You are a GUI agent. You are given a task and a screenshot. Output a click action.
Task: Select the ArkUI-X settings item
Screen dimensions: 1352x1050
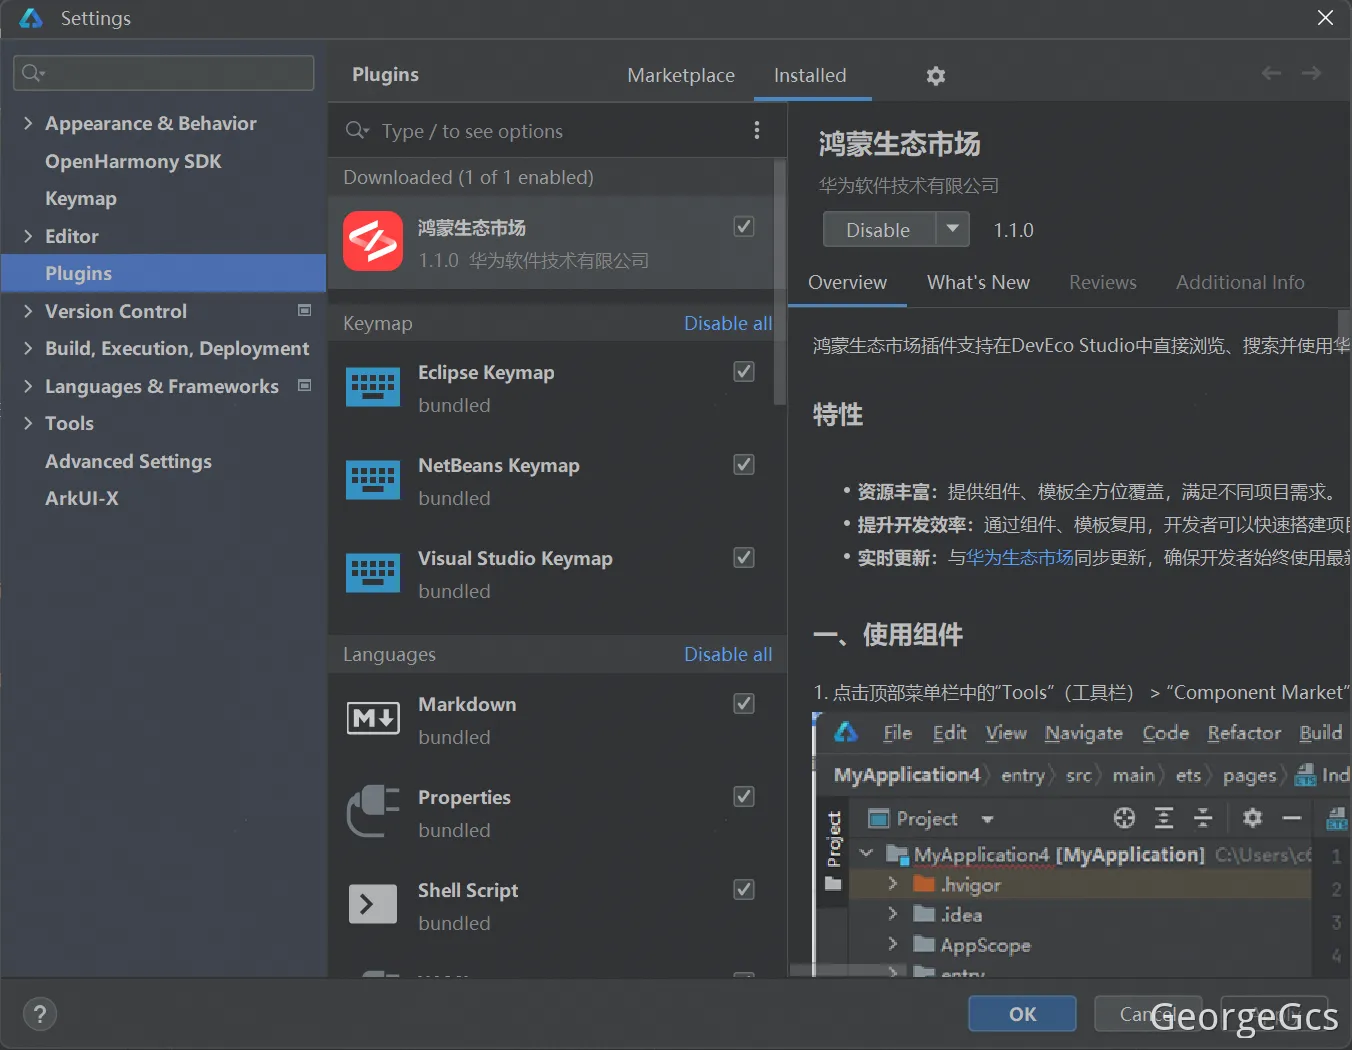(x=82, y=498)
